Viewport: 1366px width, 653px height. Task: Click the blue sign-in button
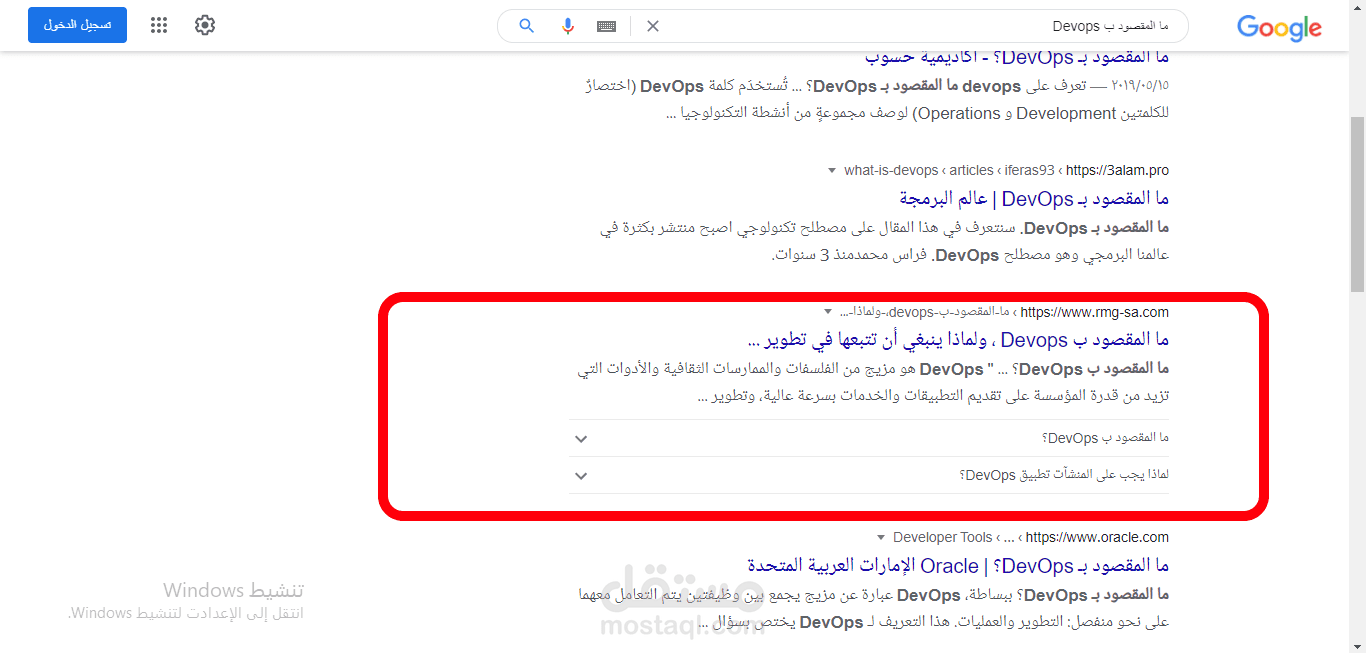pos(77,25)
